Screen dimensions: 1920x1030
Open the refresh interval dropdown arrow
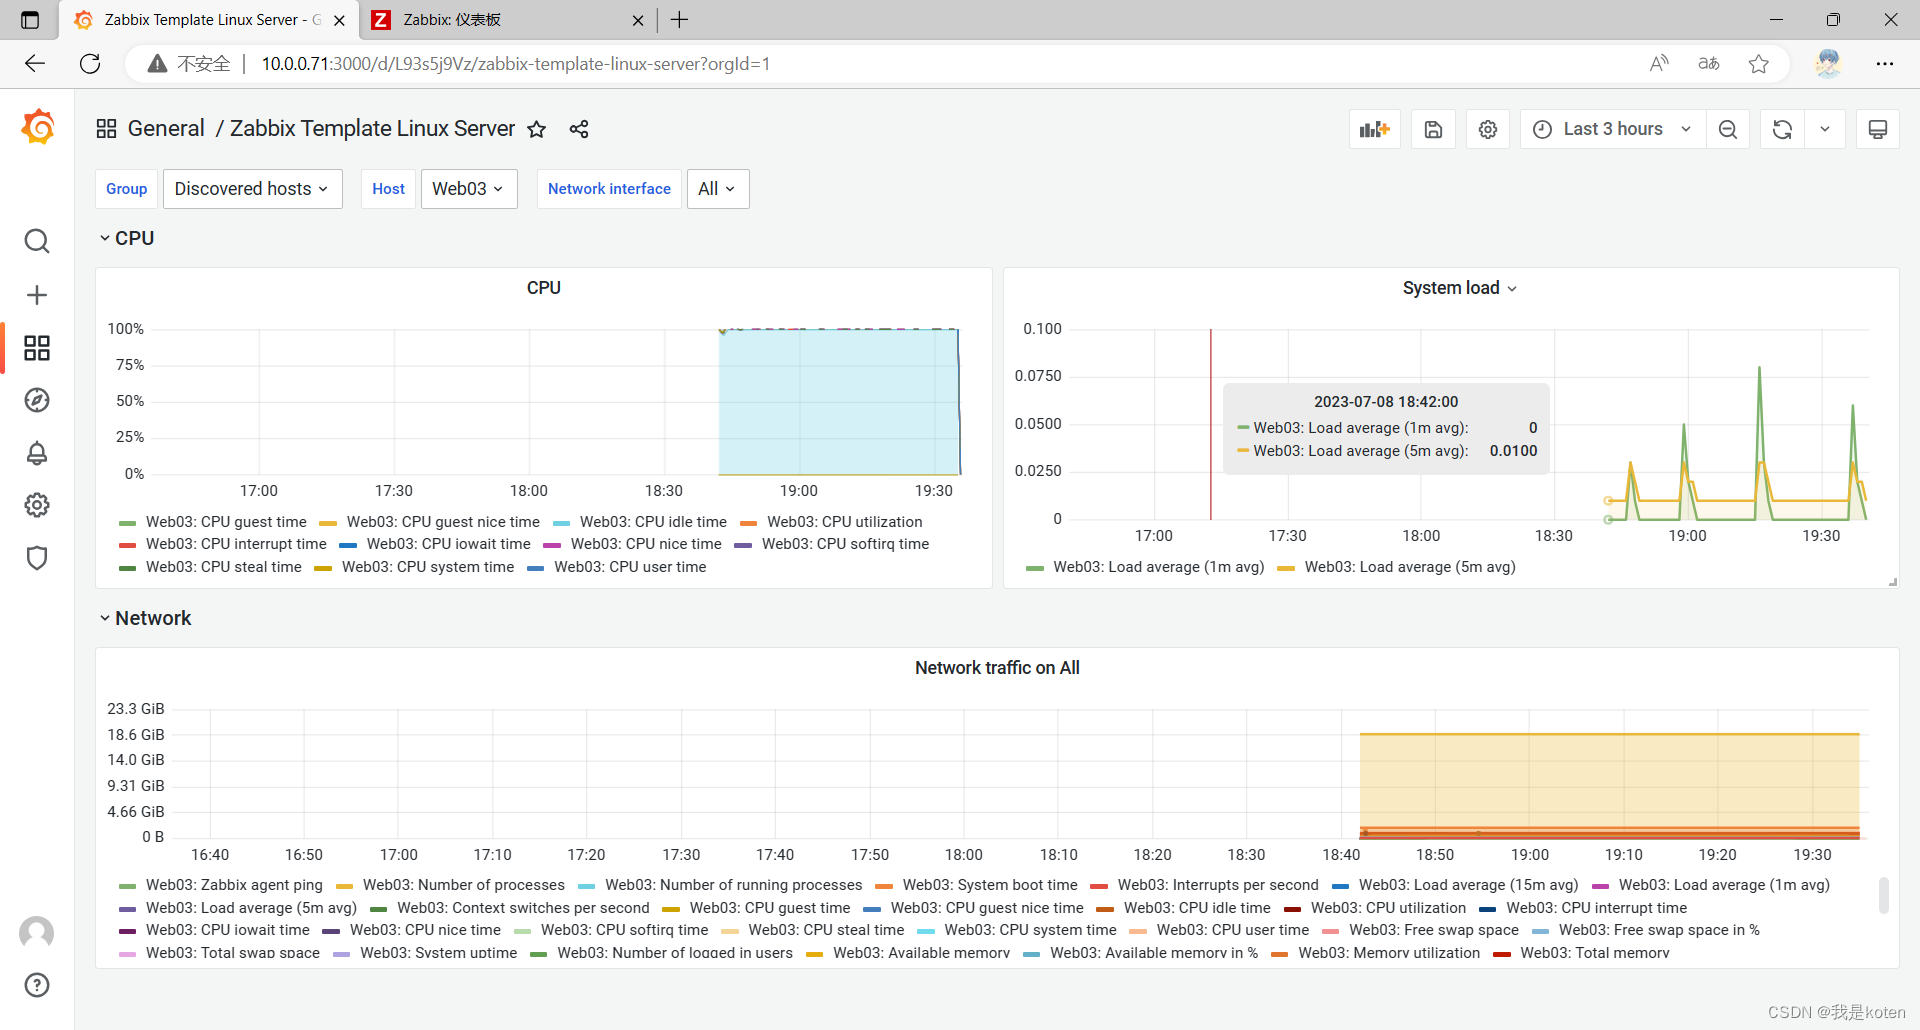[x=1825, y=129]
